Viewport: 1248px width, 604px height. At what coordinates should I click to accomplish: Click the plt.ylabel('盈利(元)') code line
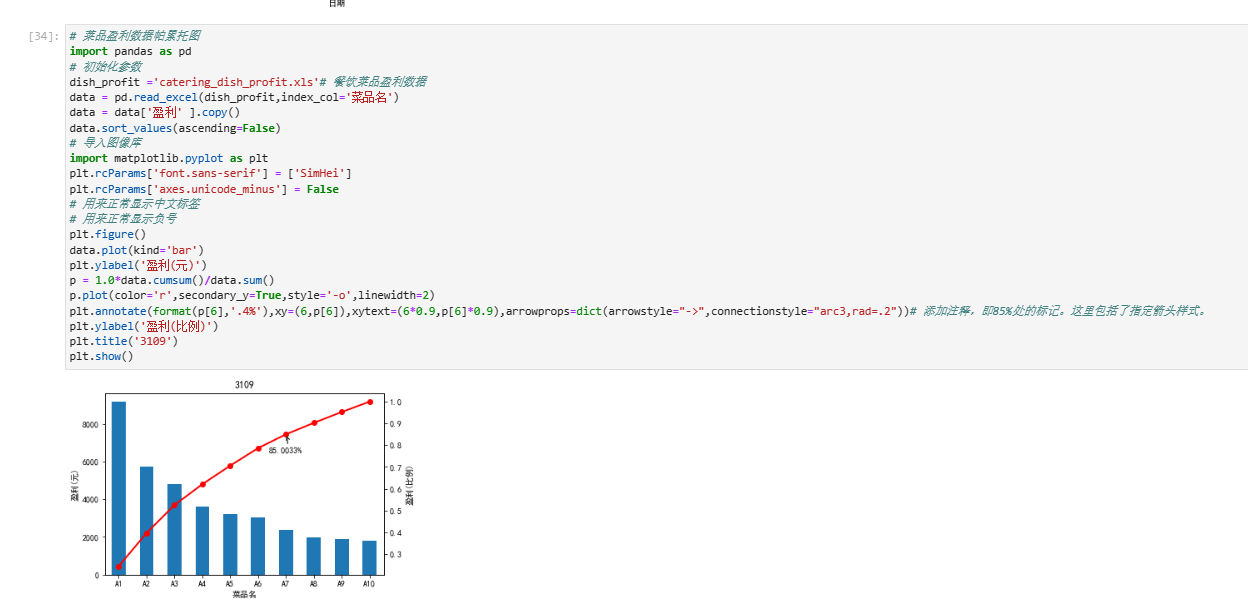[x=138, y=266]
